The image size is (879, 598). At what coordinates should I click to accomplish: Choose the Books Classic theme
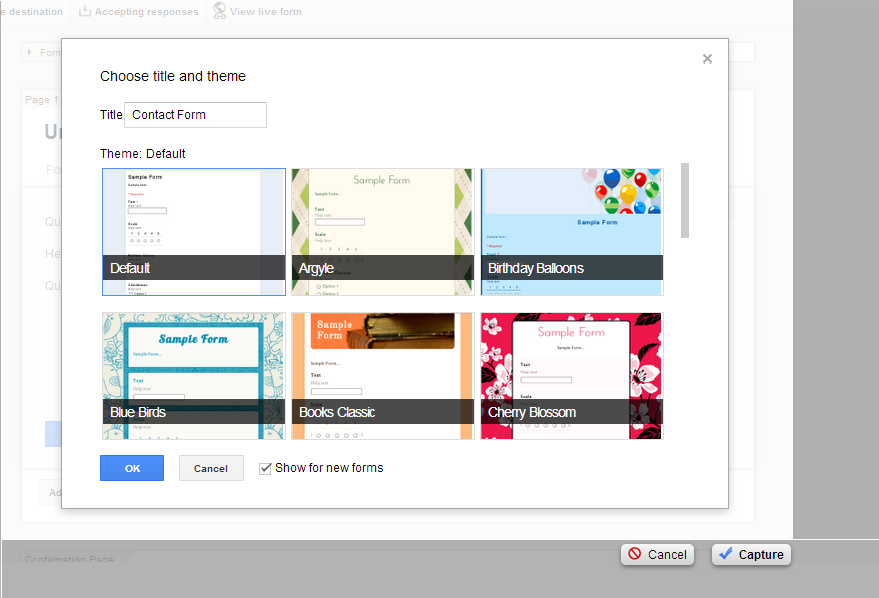click(x=382, y=375)
